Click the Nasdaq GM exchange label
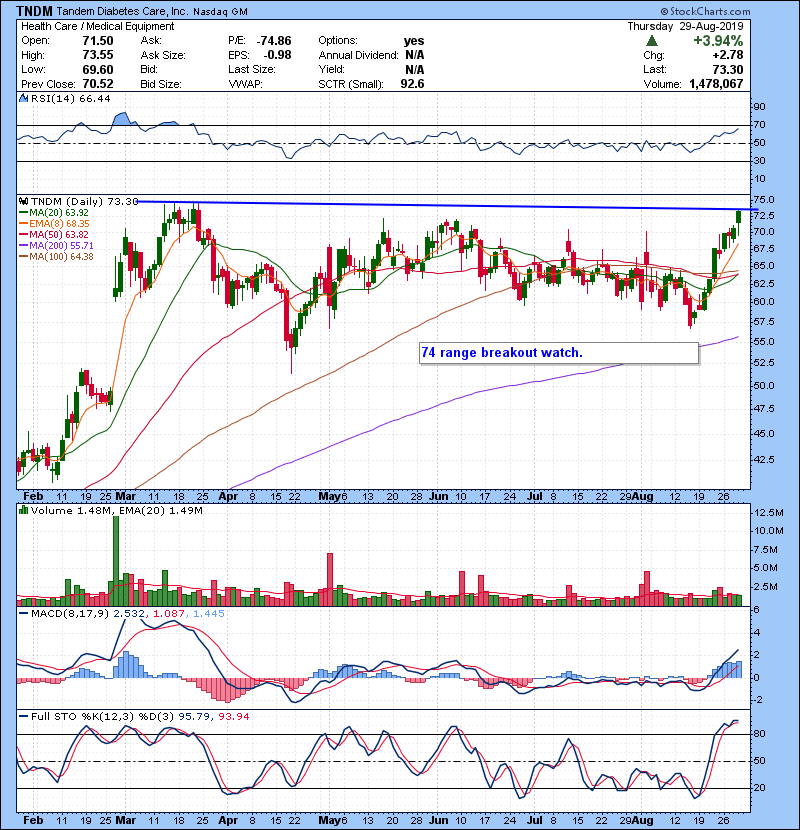This screenshot has width=800, height=830. [220, 12]
